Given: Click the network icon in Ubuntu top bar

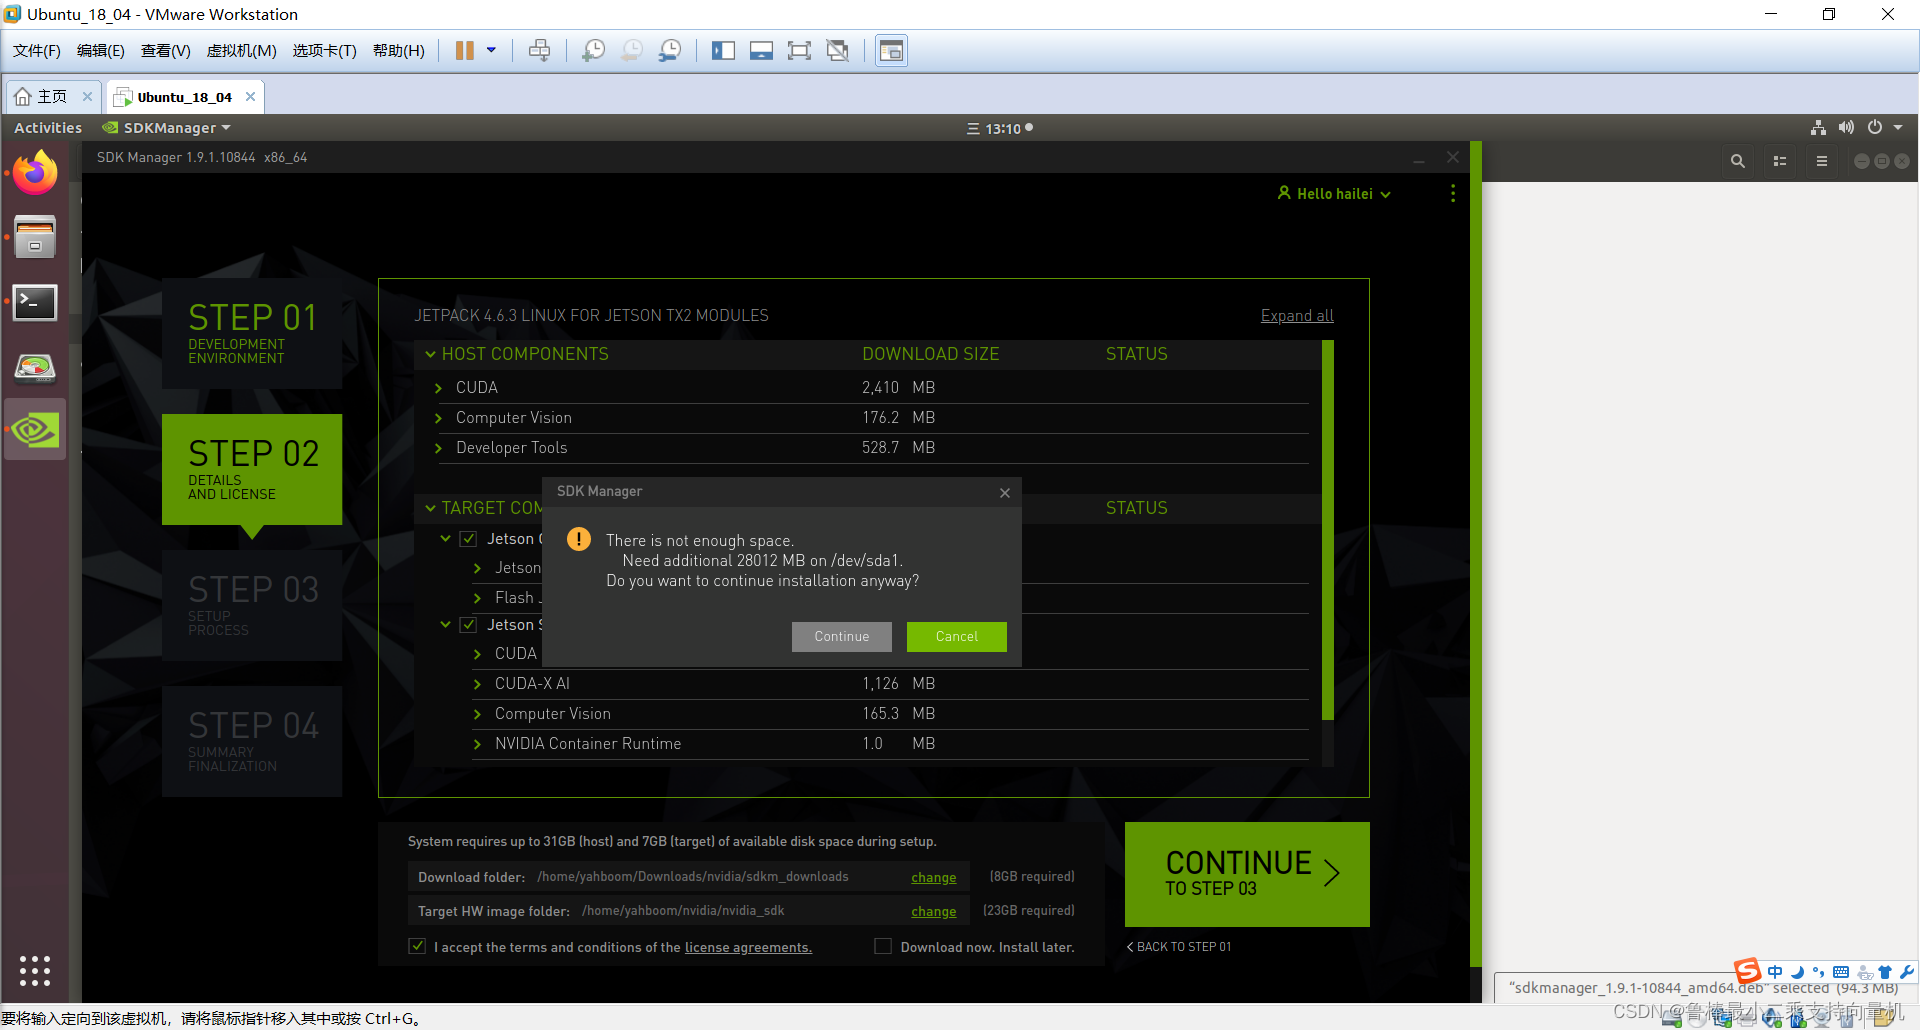Looking at the screenshot, I should (x=1818, y=128).
